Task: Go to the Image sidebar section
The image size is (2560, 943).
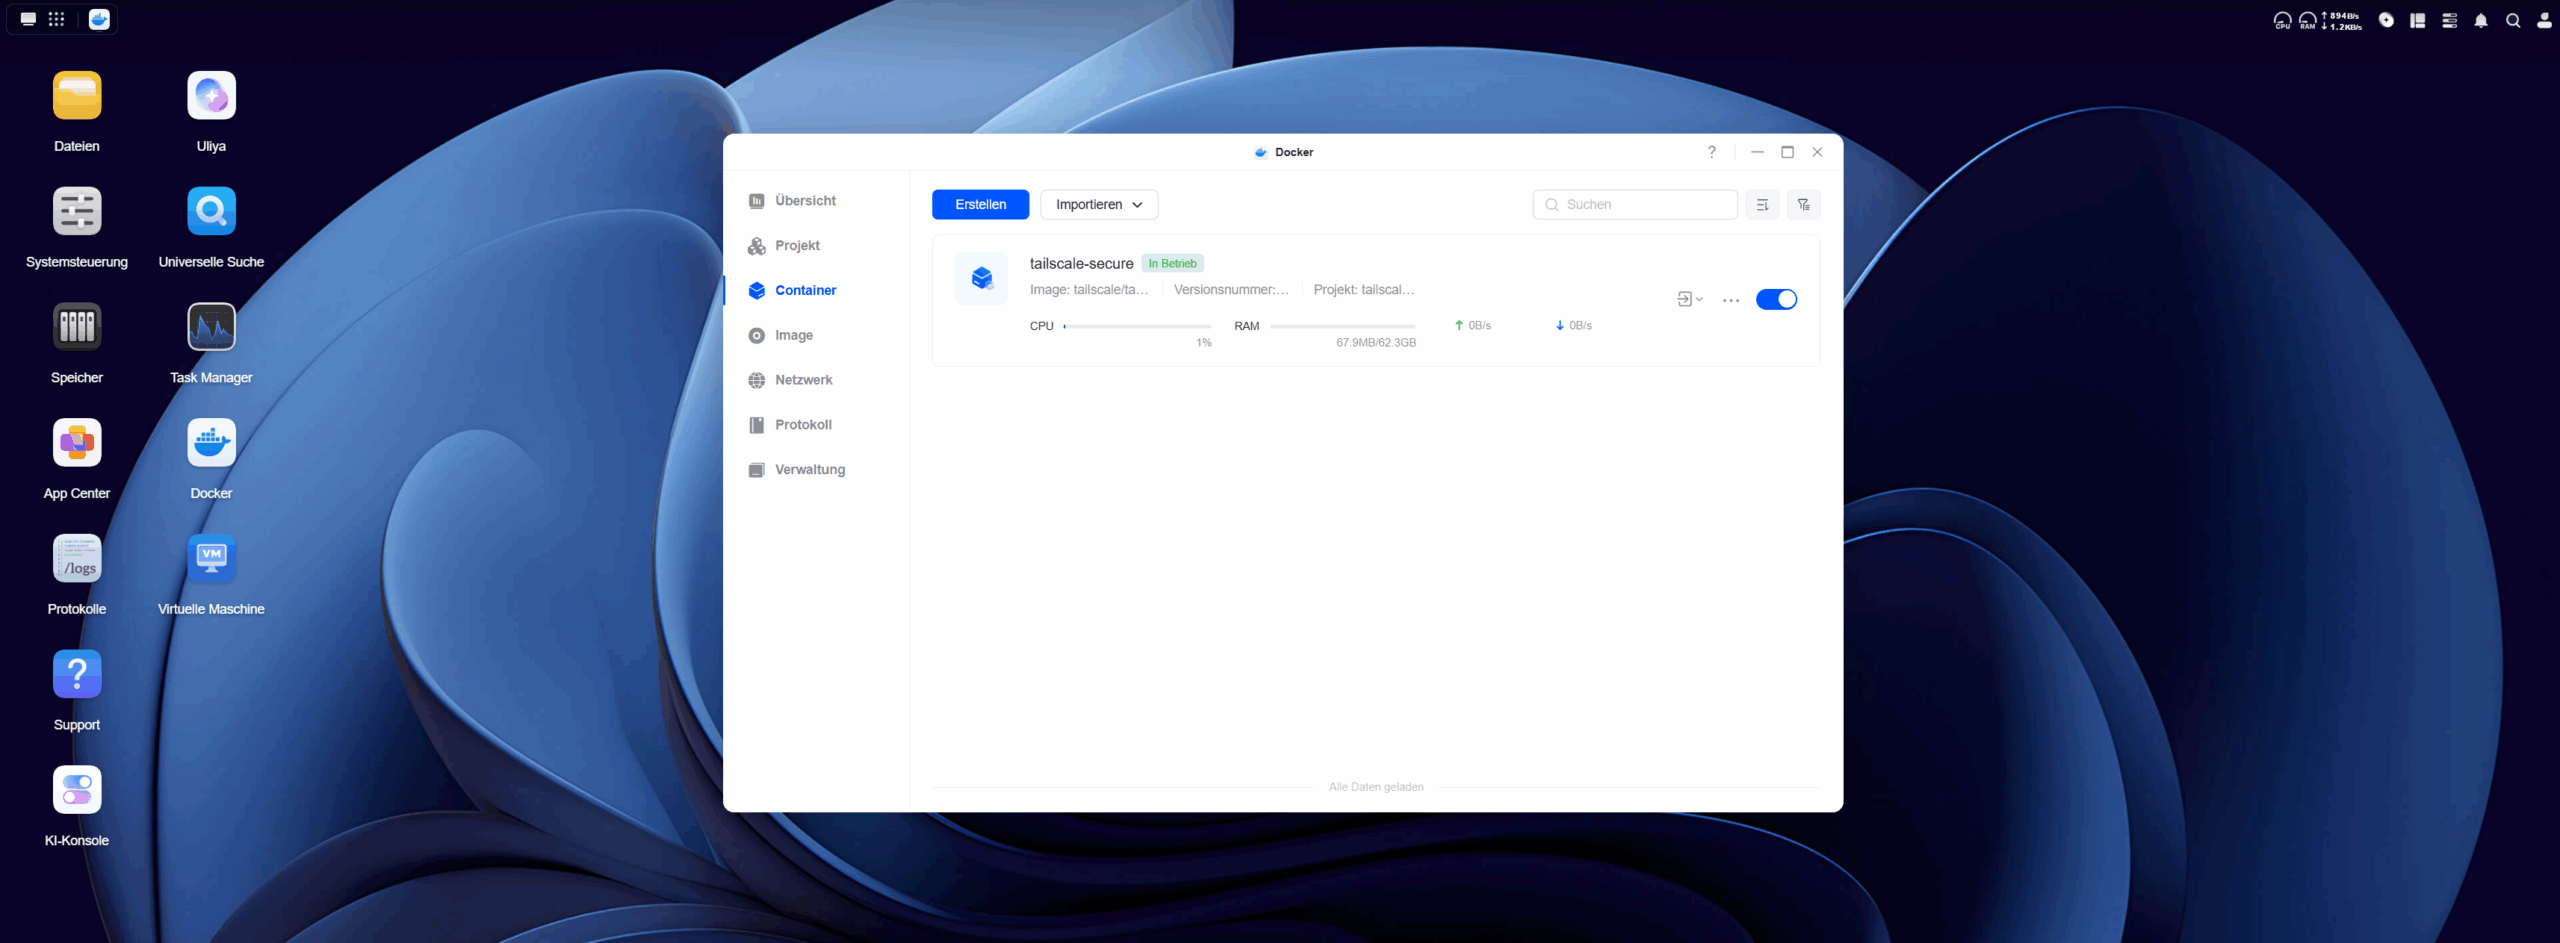Action: tap(793, 335)
